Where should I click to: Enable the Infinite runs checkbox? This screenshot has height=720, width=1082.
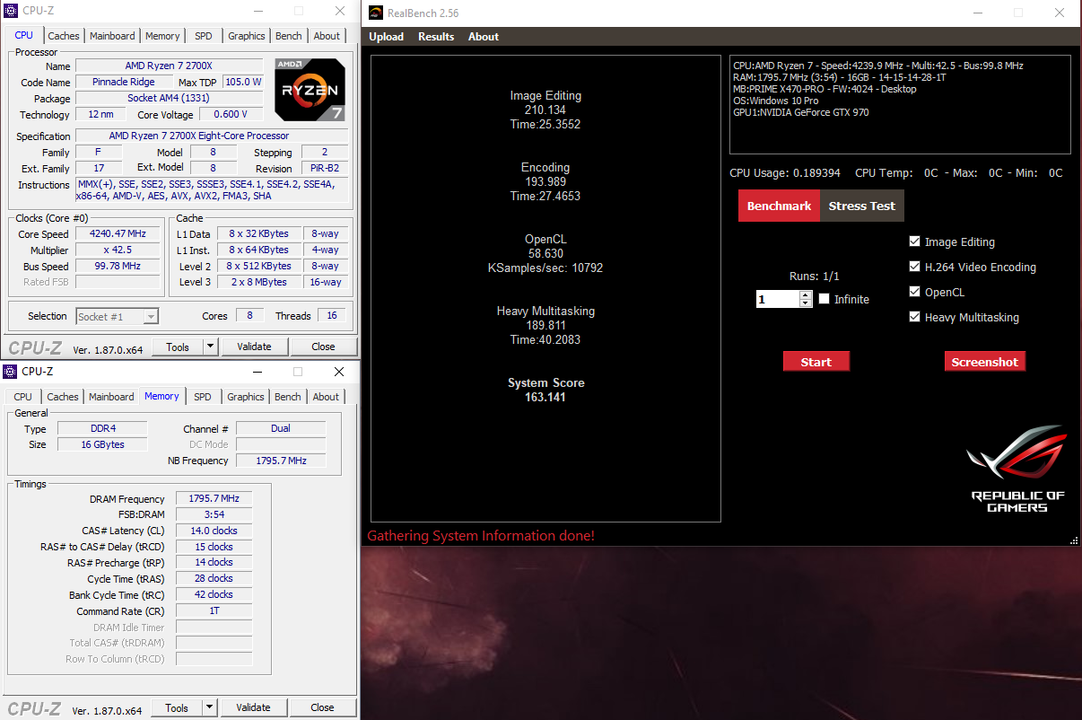coord(824,299)
